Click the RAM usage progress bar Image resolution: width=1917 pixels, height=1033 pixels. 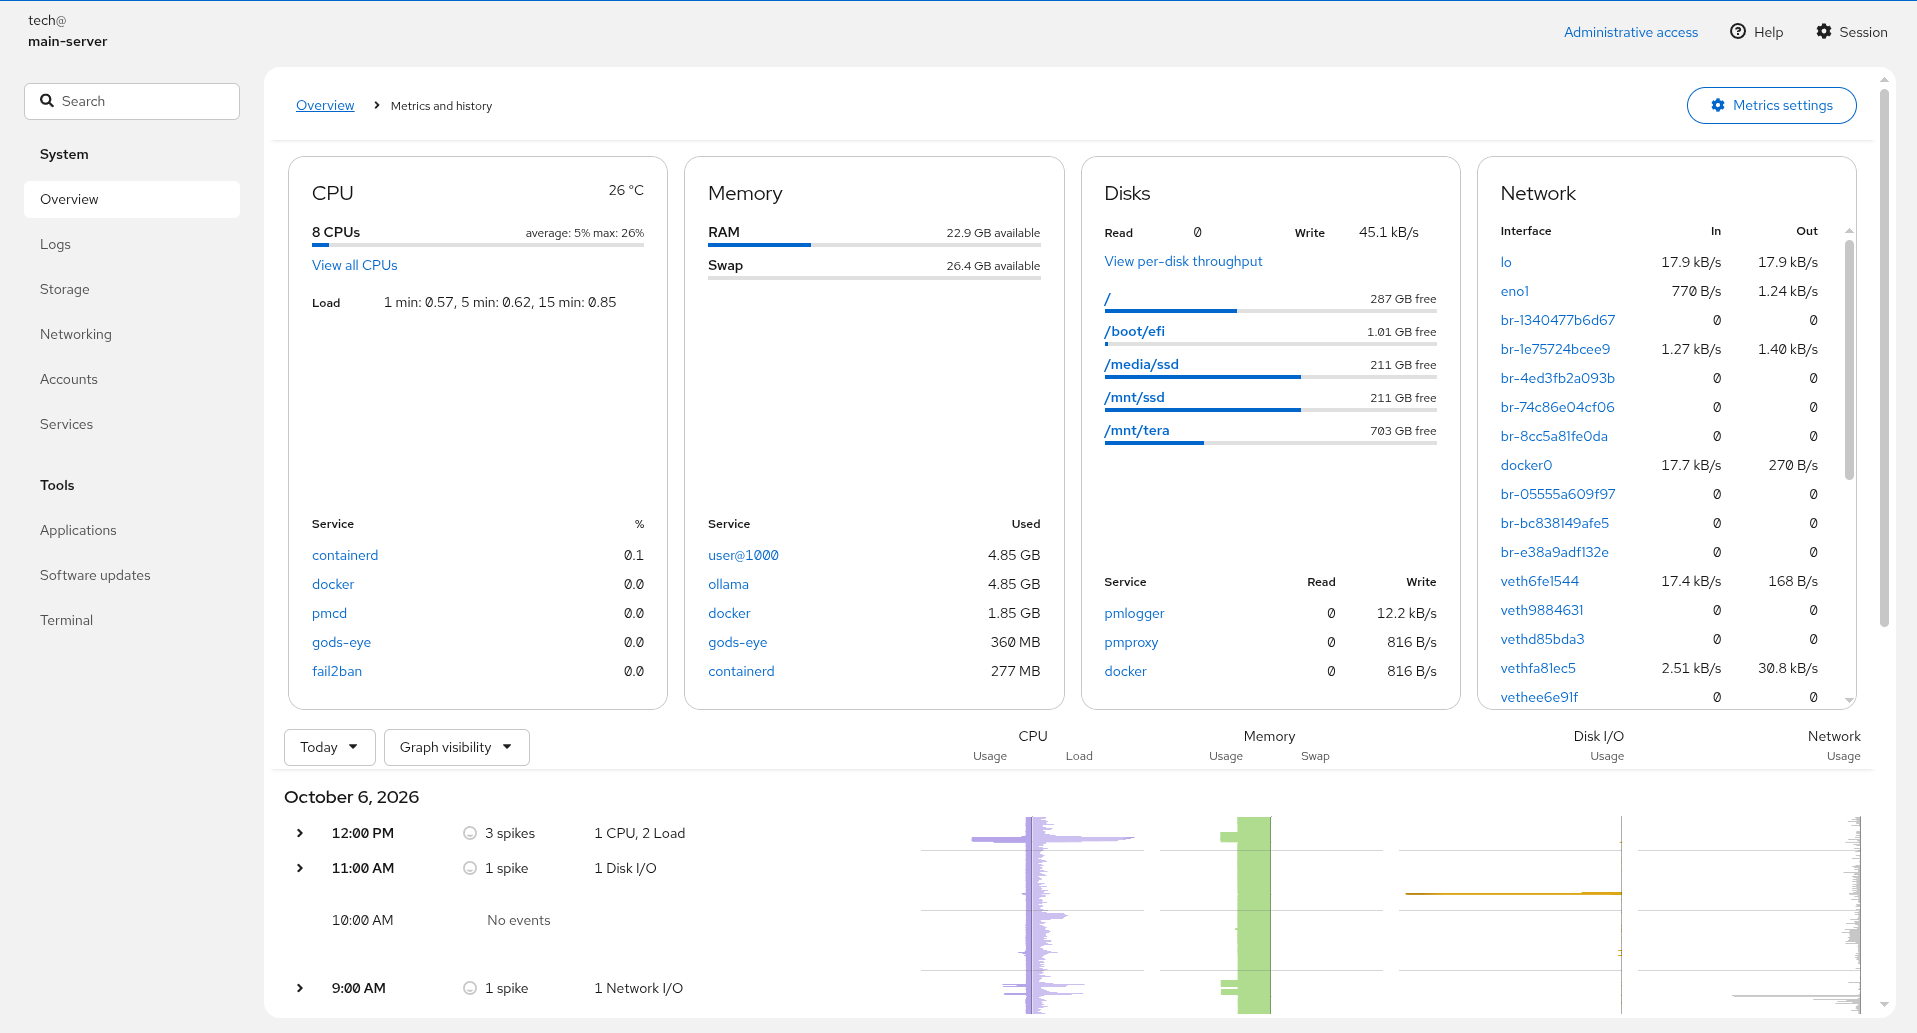(x=874, y=245)
